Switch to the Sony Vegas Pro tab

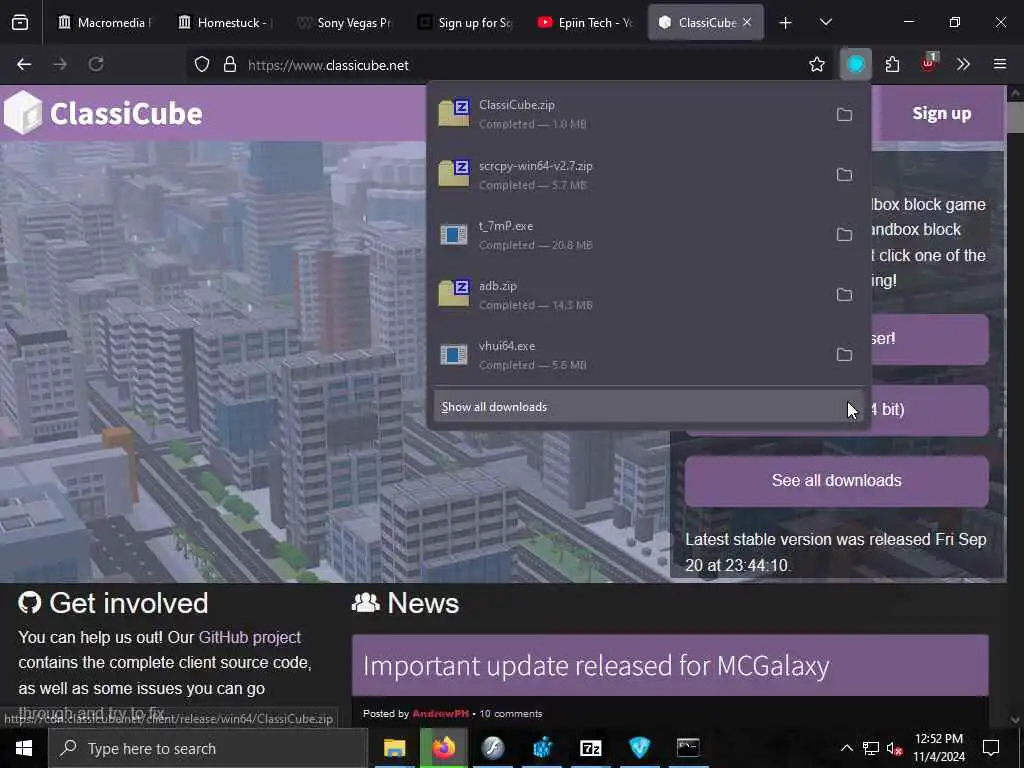pos(344,23)
